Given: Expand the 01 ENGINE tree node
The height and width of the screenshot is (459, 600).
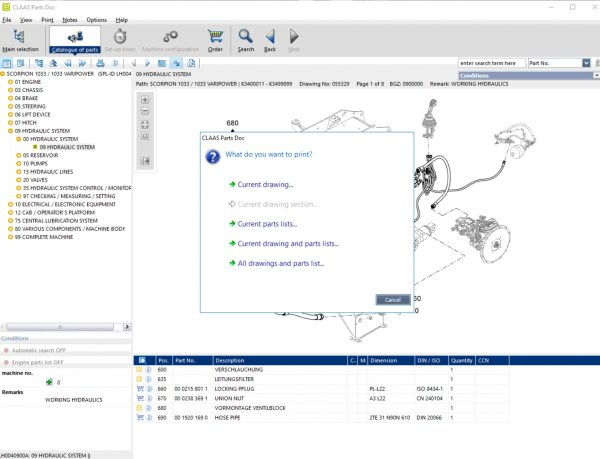Looking at the screenshot, I should pyautogui.click(x=28, y=82).
